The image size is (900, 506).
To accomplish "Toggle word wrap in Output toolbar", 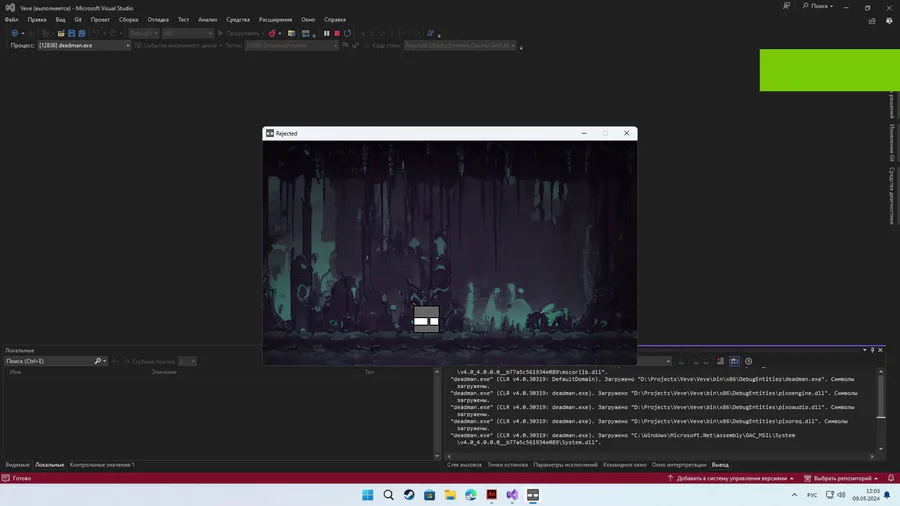I will click(734, 361).
